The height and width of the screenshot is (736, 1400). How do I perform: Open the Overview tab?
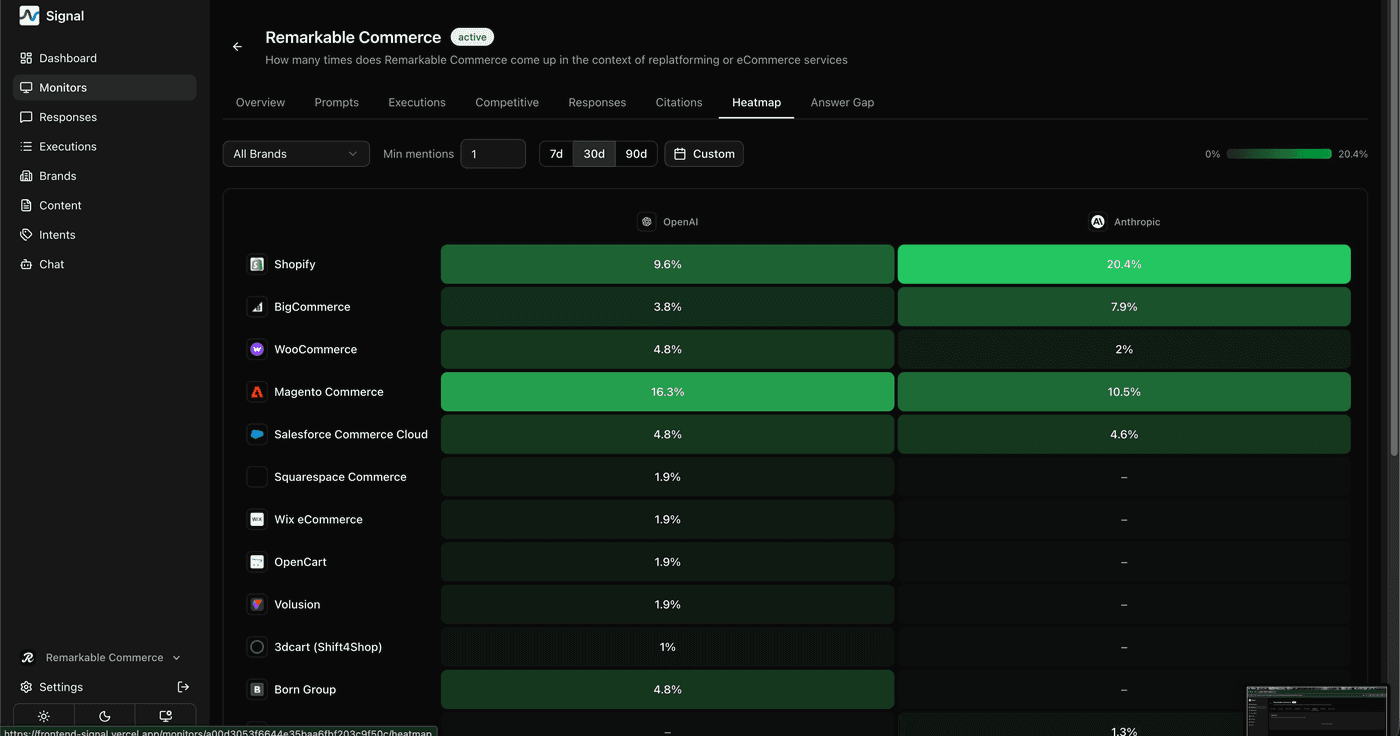click(260, 103)
